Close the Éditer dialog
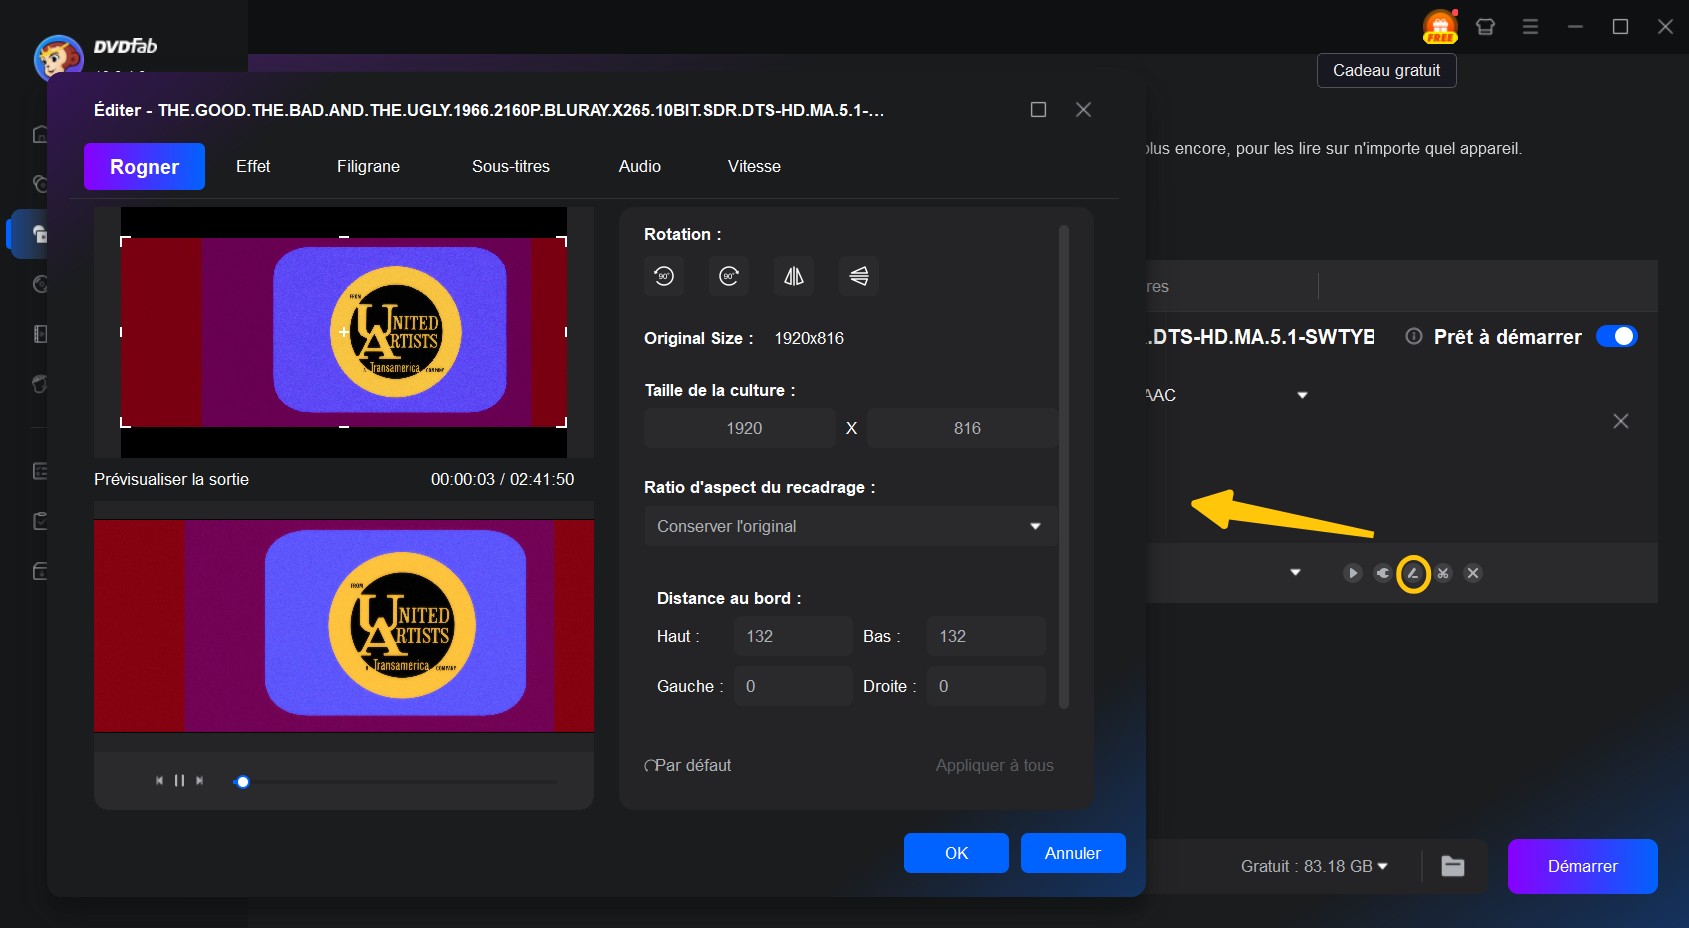This screenshot has height=928, width=1689. click(x=1083, y=110)
